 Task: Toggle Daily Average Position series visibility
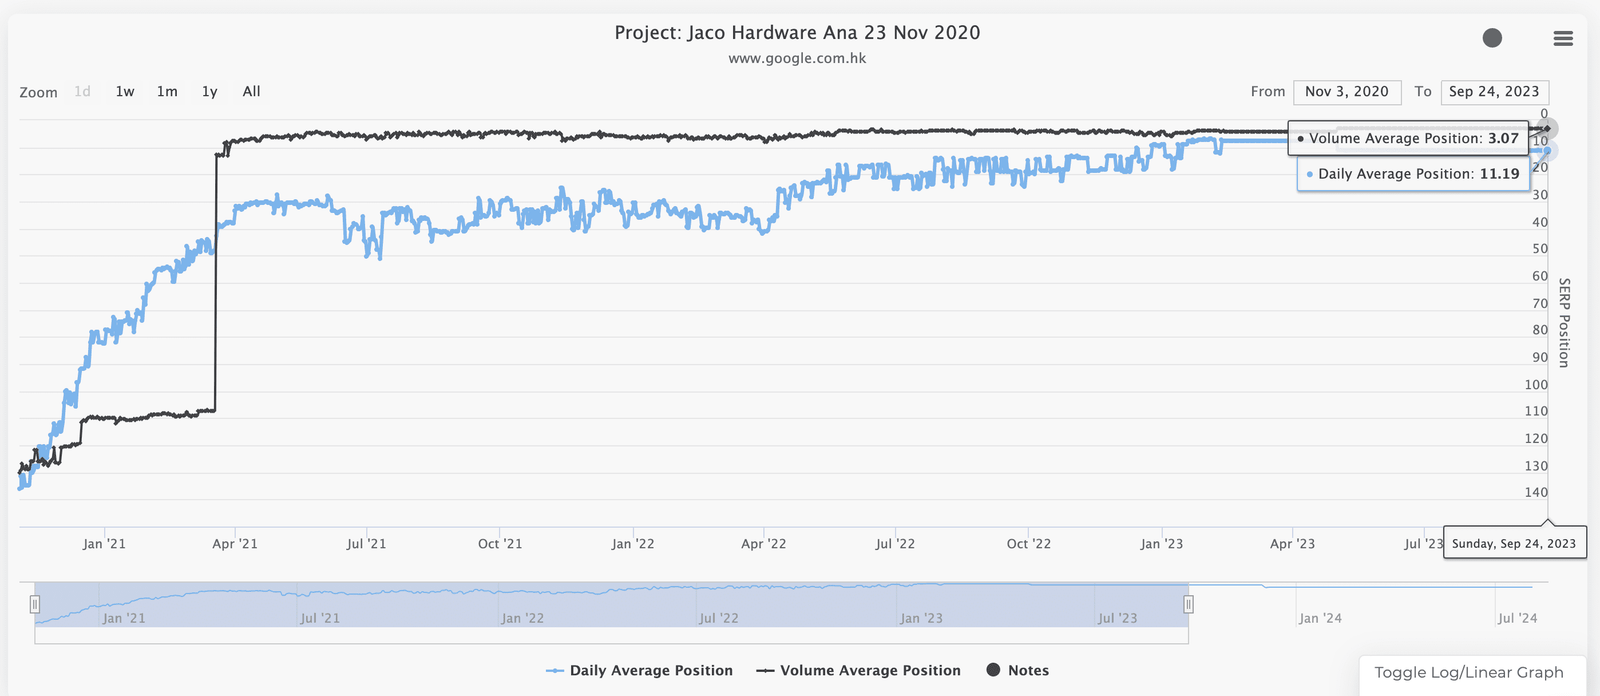tap(640, 671)
